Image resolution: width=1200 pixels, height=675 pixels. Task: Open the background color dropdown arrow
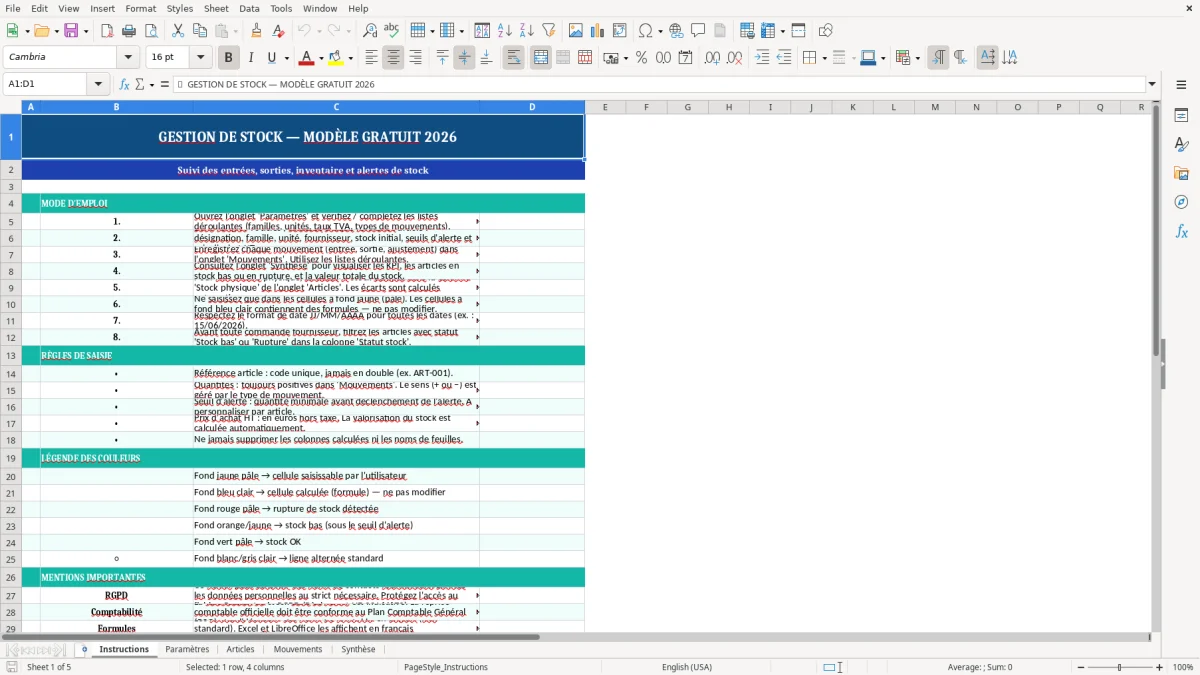pyautogui.click(x=350, y=58)
